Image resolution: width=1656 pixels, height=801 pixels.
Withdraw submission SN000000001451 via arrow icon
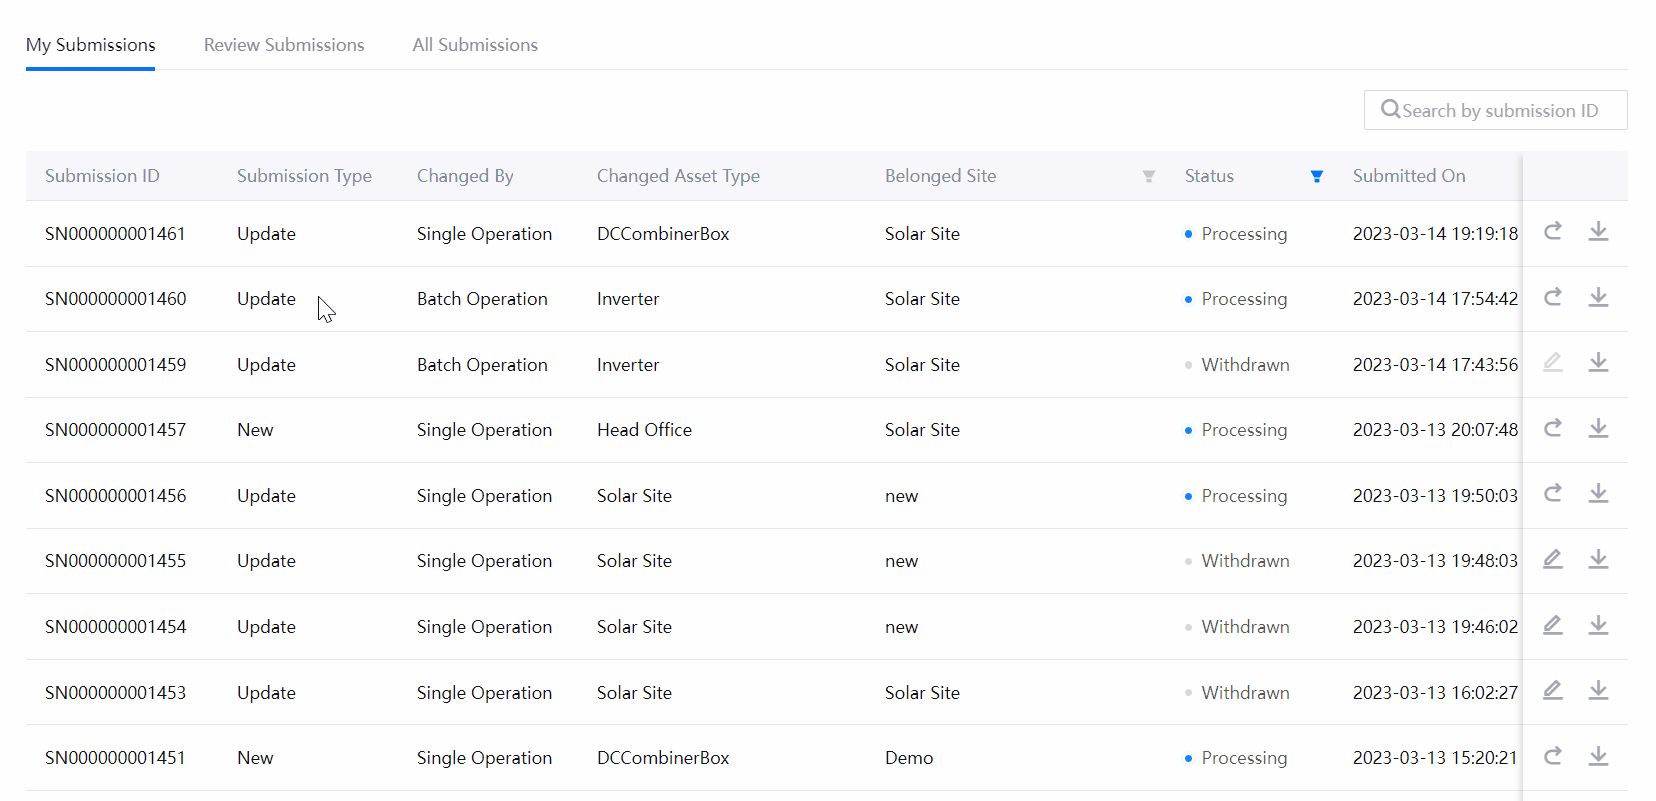click(x=1552, y=756)
